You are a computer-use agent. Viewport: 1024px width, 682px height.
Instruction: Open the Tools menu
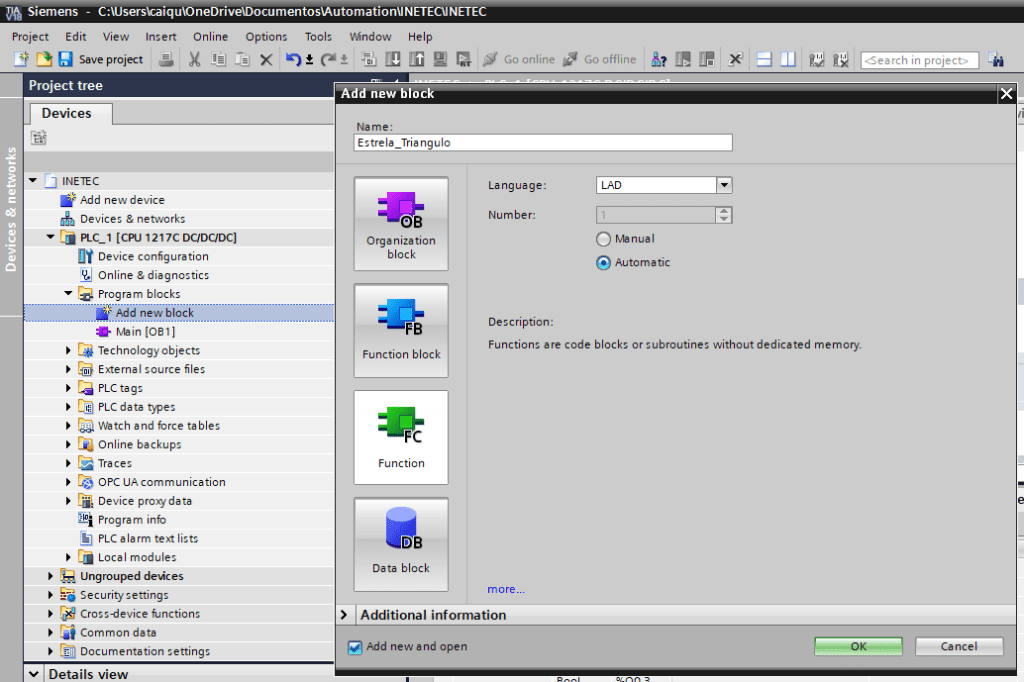[x=318, y=37]
